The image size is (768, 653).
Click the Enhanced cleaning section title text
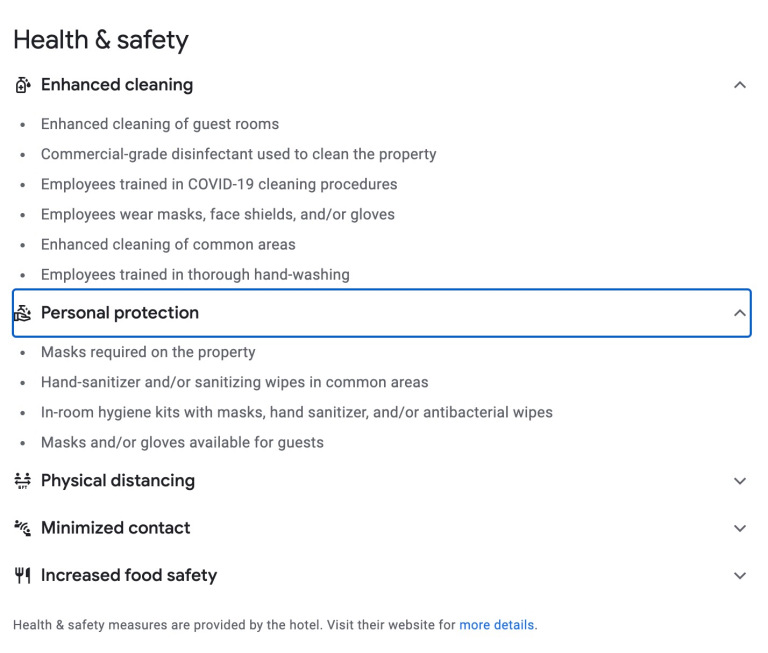(117, 85)
